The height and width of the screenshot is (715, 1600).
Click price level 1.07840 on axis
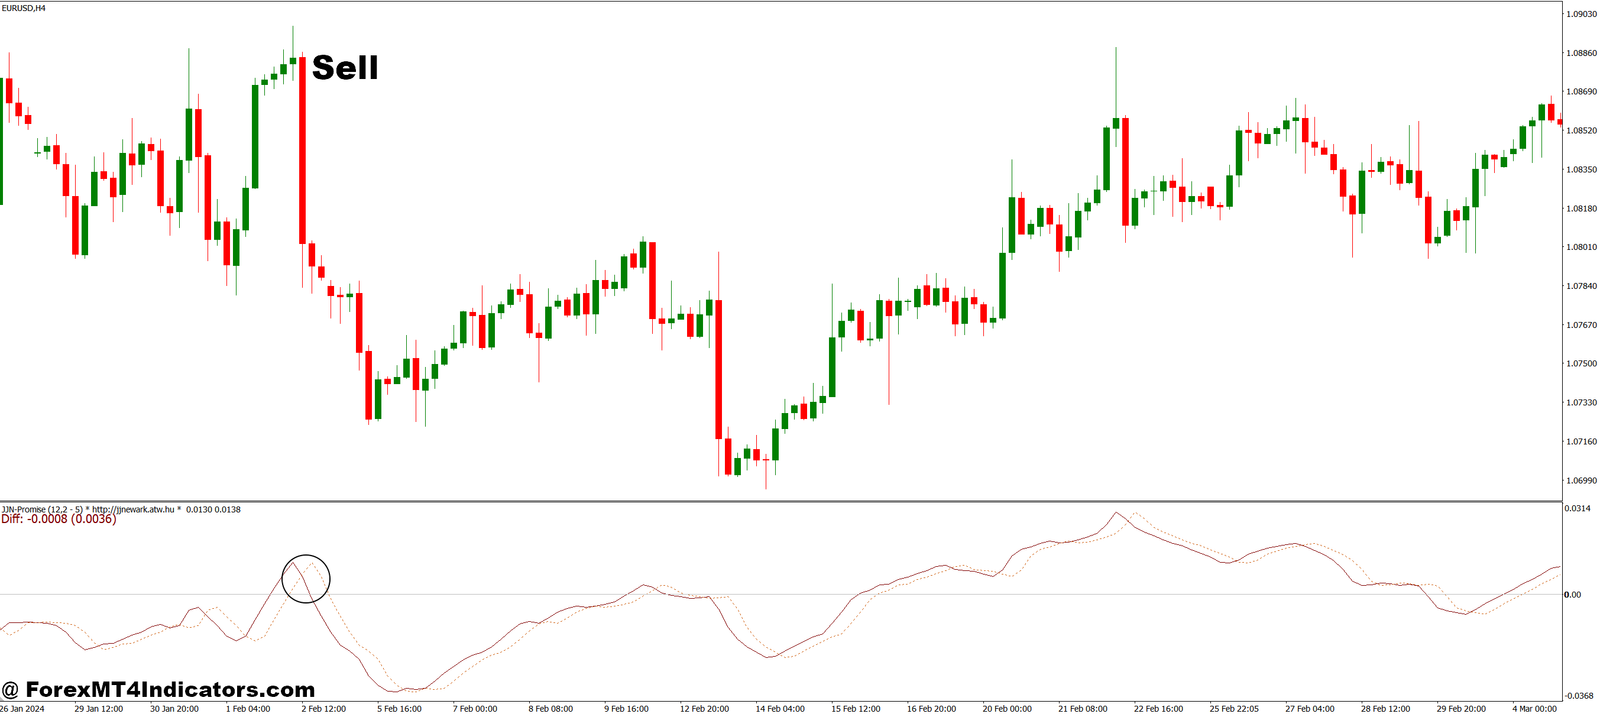pyautogui.click(x=1581, y=286)
